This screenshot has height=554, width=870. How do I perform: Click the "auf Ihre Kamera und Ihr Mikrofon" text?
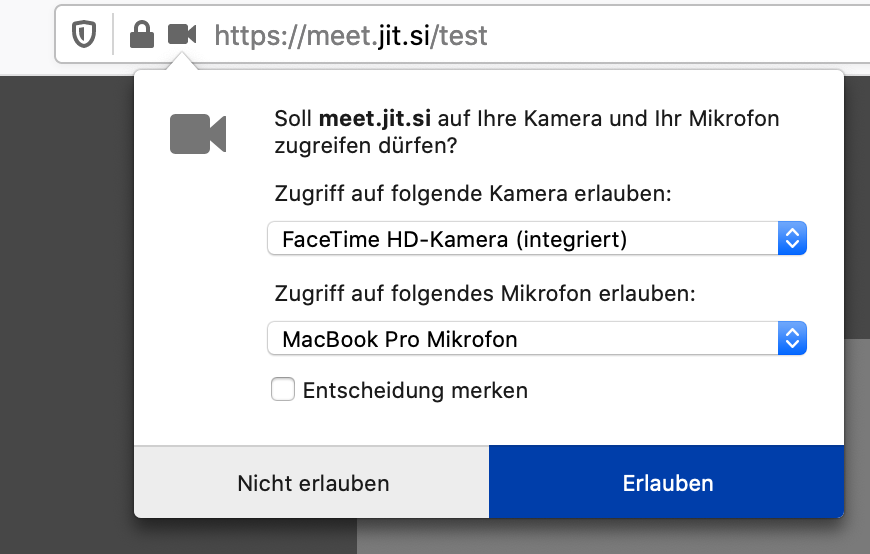tap(608, 119)
